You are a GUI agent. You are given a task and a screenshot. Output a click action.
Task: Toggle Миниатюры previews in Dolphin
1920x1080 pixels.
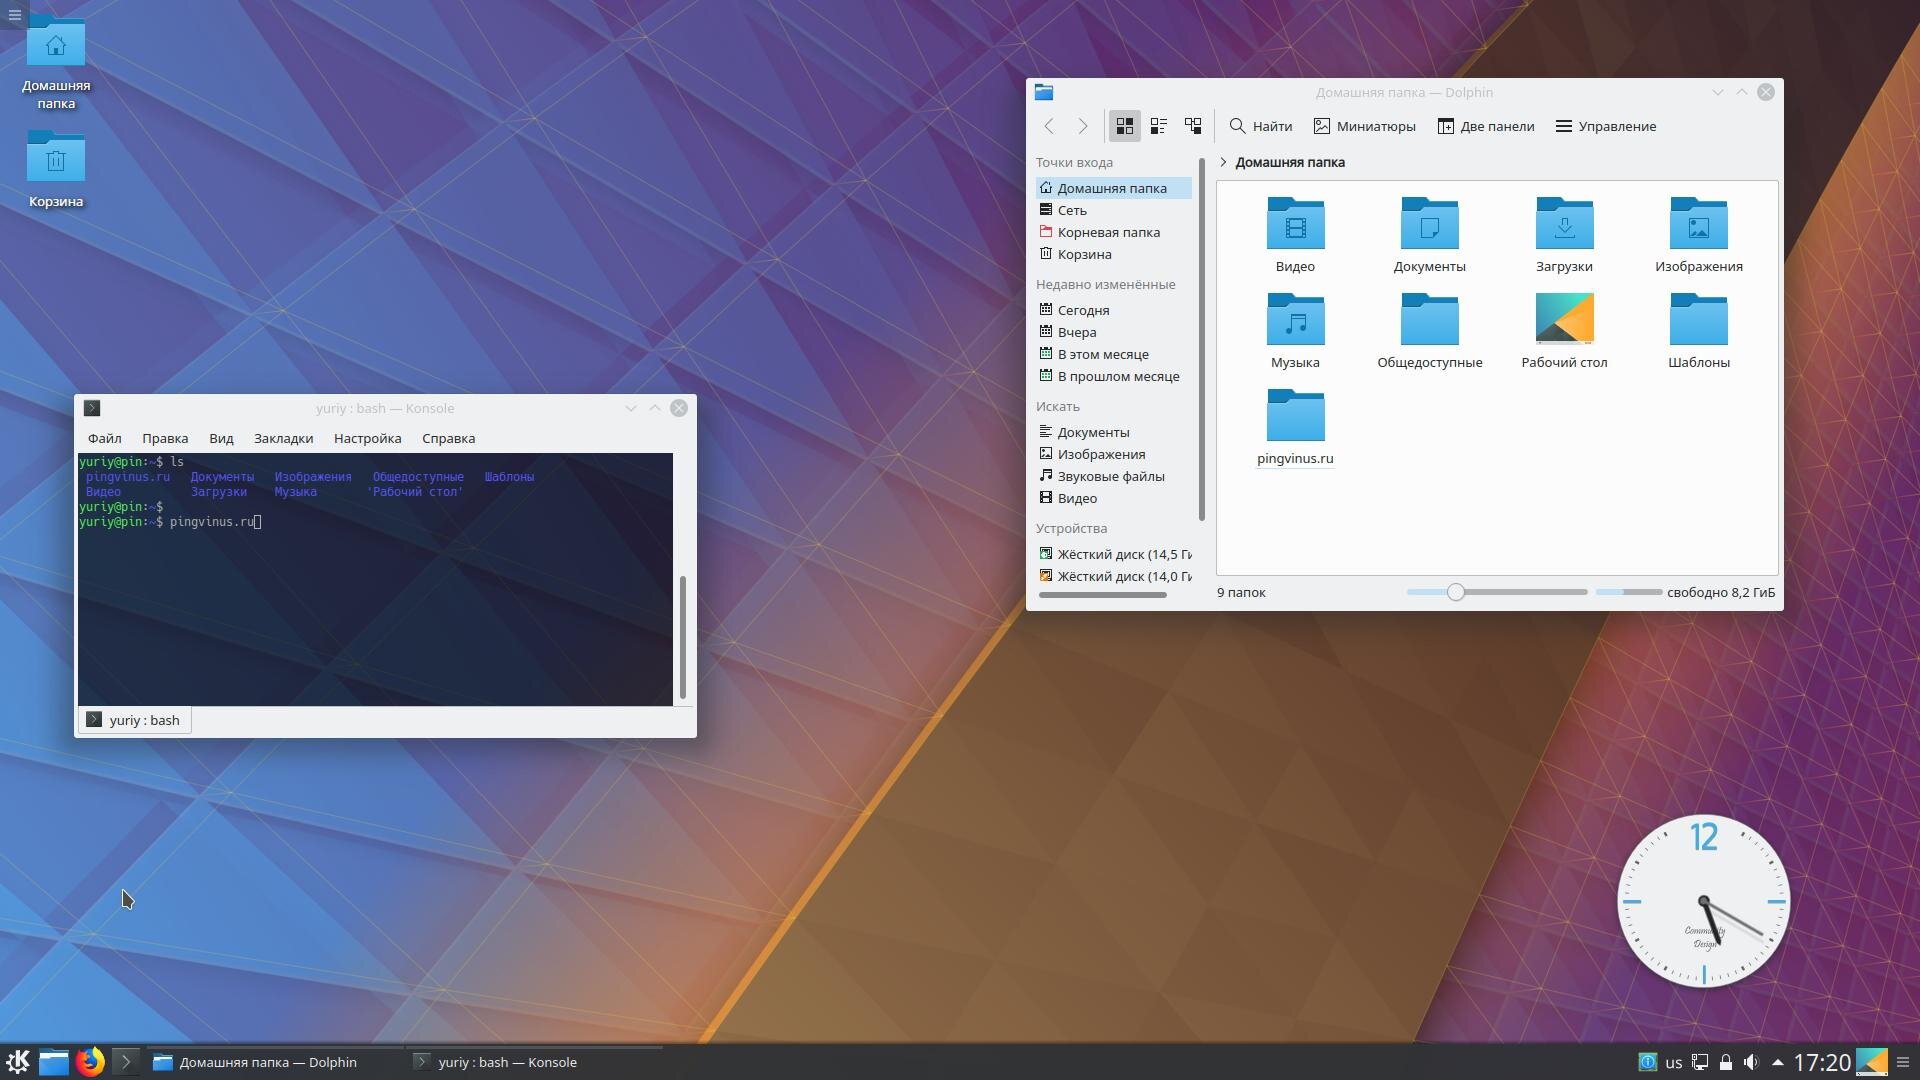(1364, 126)
